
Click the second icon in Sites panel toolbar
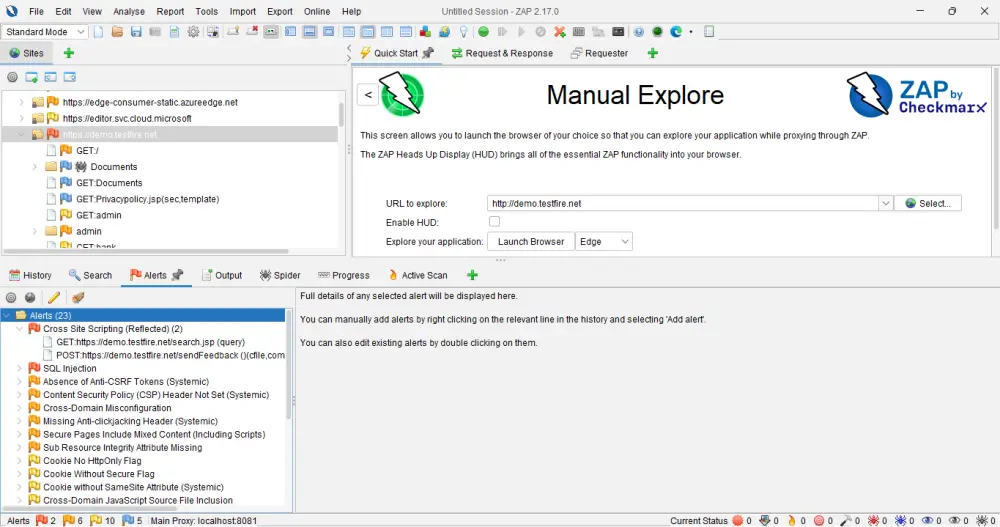click(x=31, y=77)
